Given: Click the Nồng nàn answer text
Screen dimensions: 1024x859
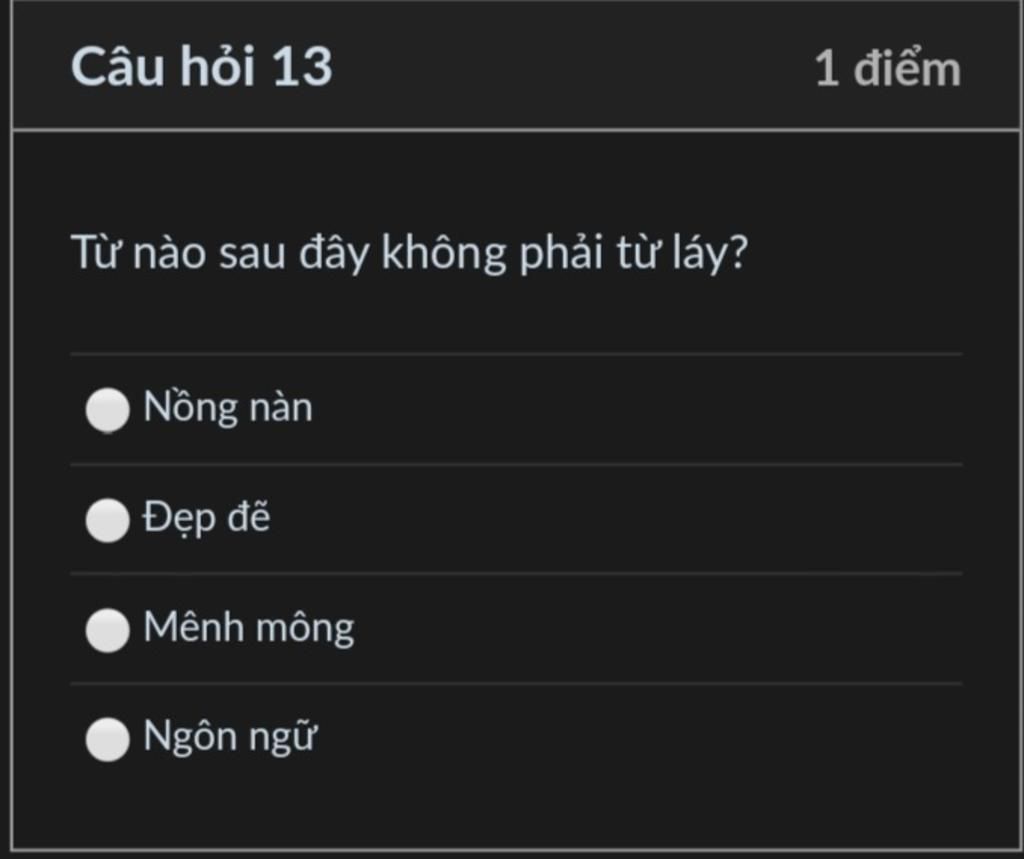Looking at the screenshot, I should click(x=228, y=408).
